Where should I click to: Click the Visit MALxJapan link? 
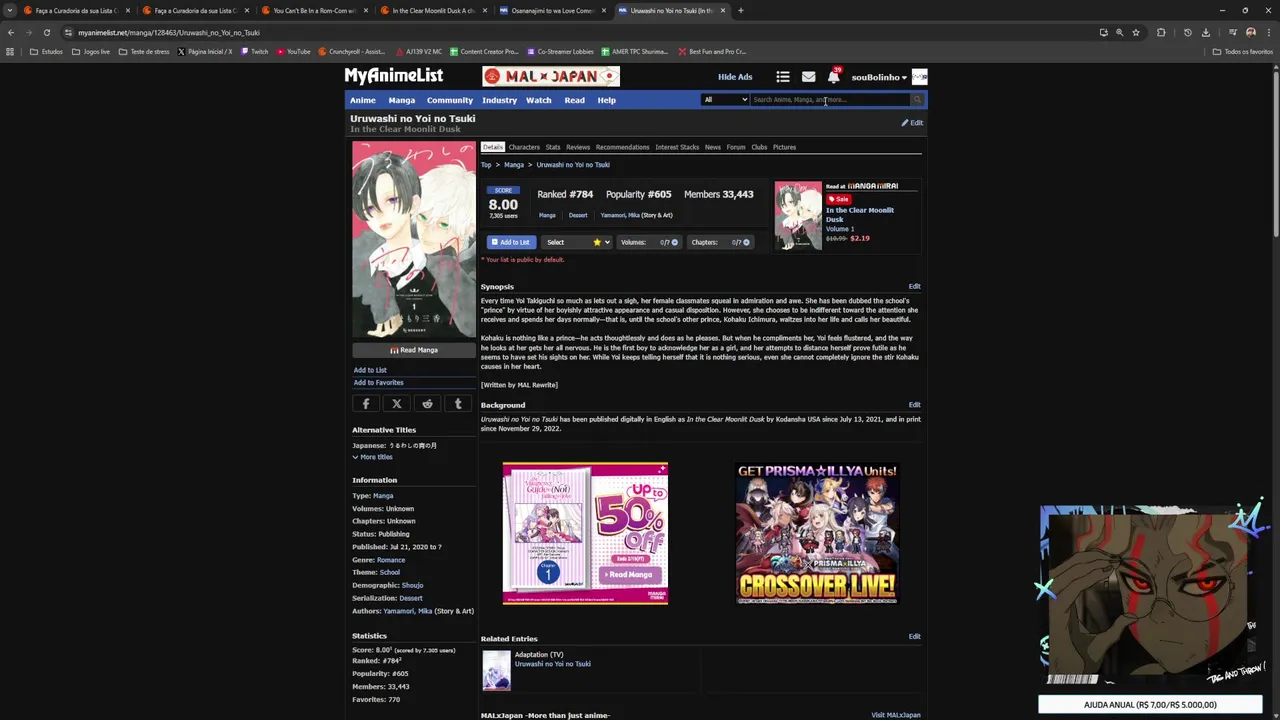click(x=896, y=715)
